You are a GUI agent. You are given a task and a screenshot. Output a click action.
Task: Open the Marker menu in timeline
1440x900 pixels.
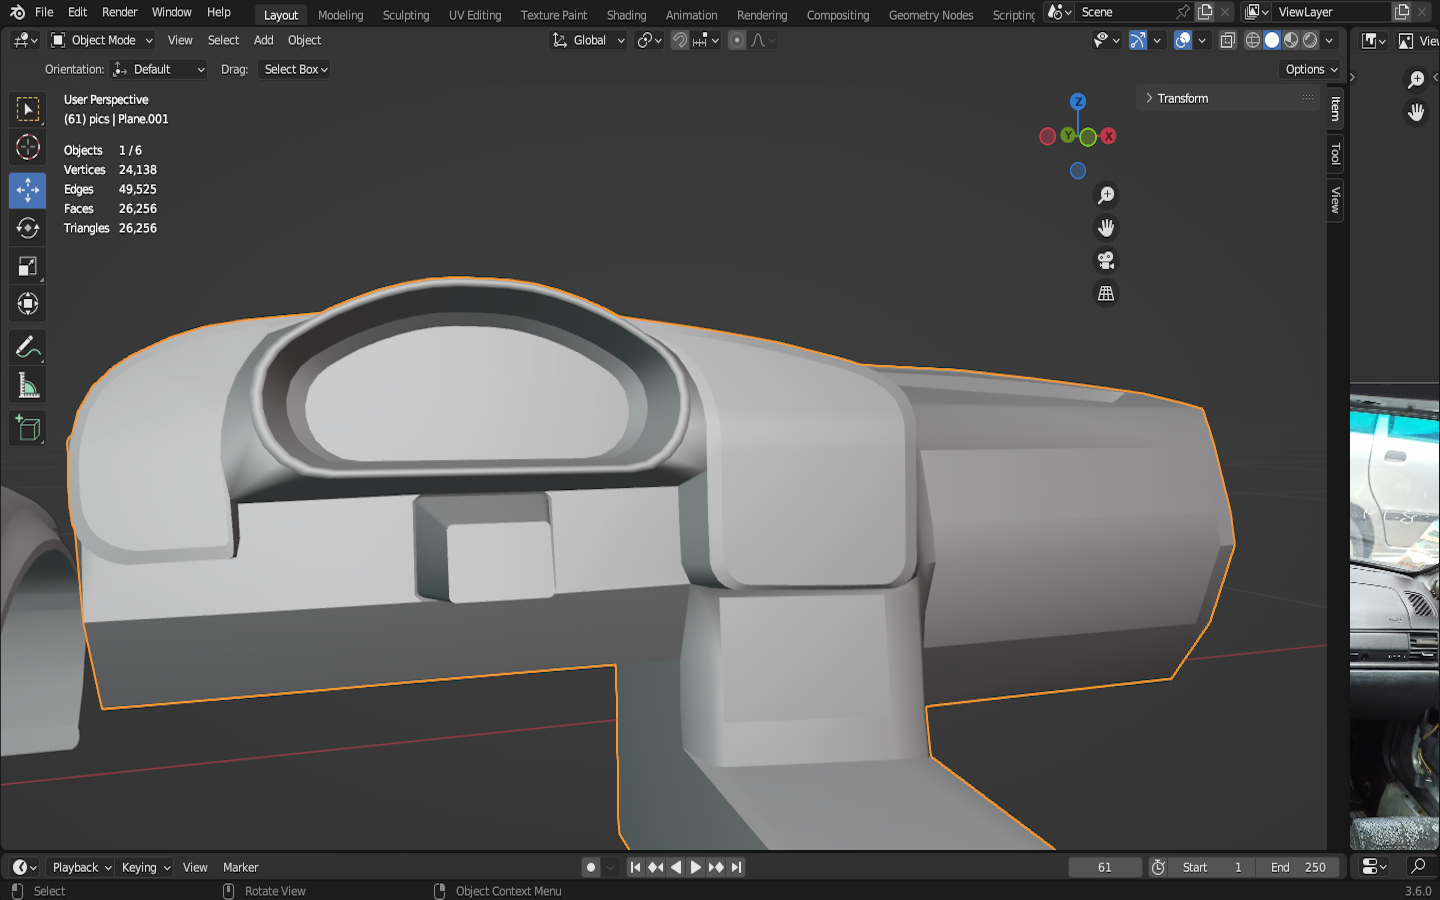tap(240, 867)
